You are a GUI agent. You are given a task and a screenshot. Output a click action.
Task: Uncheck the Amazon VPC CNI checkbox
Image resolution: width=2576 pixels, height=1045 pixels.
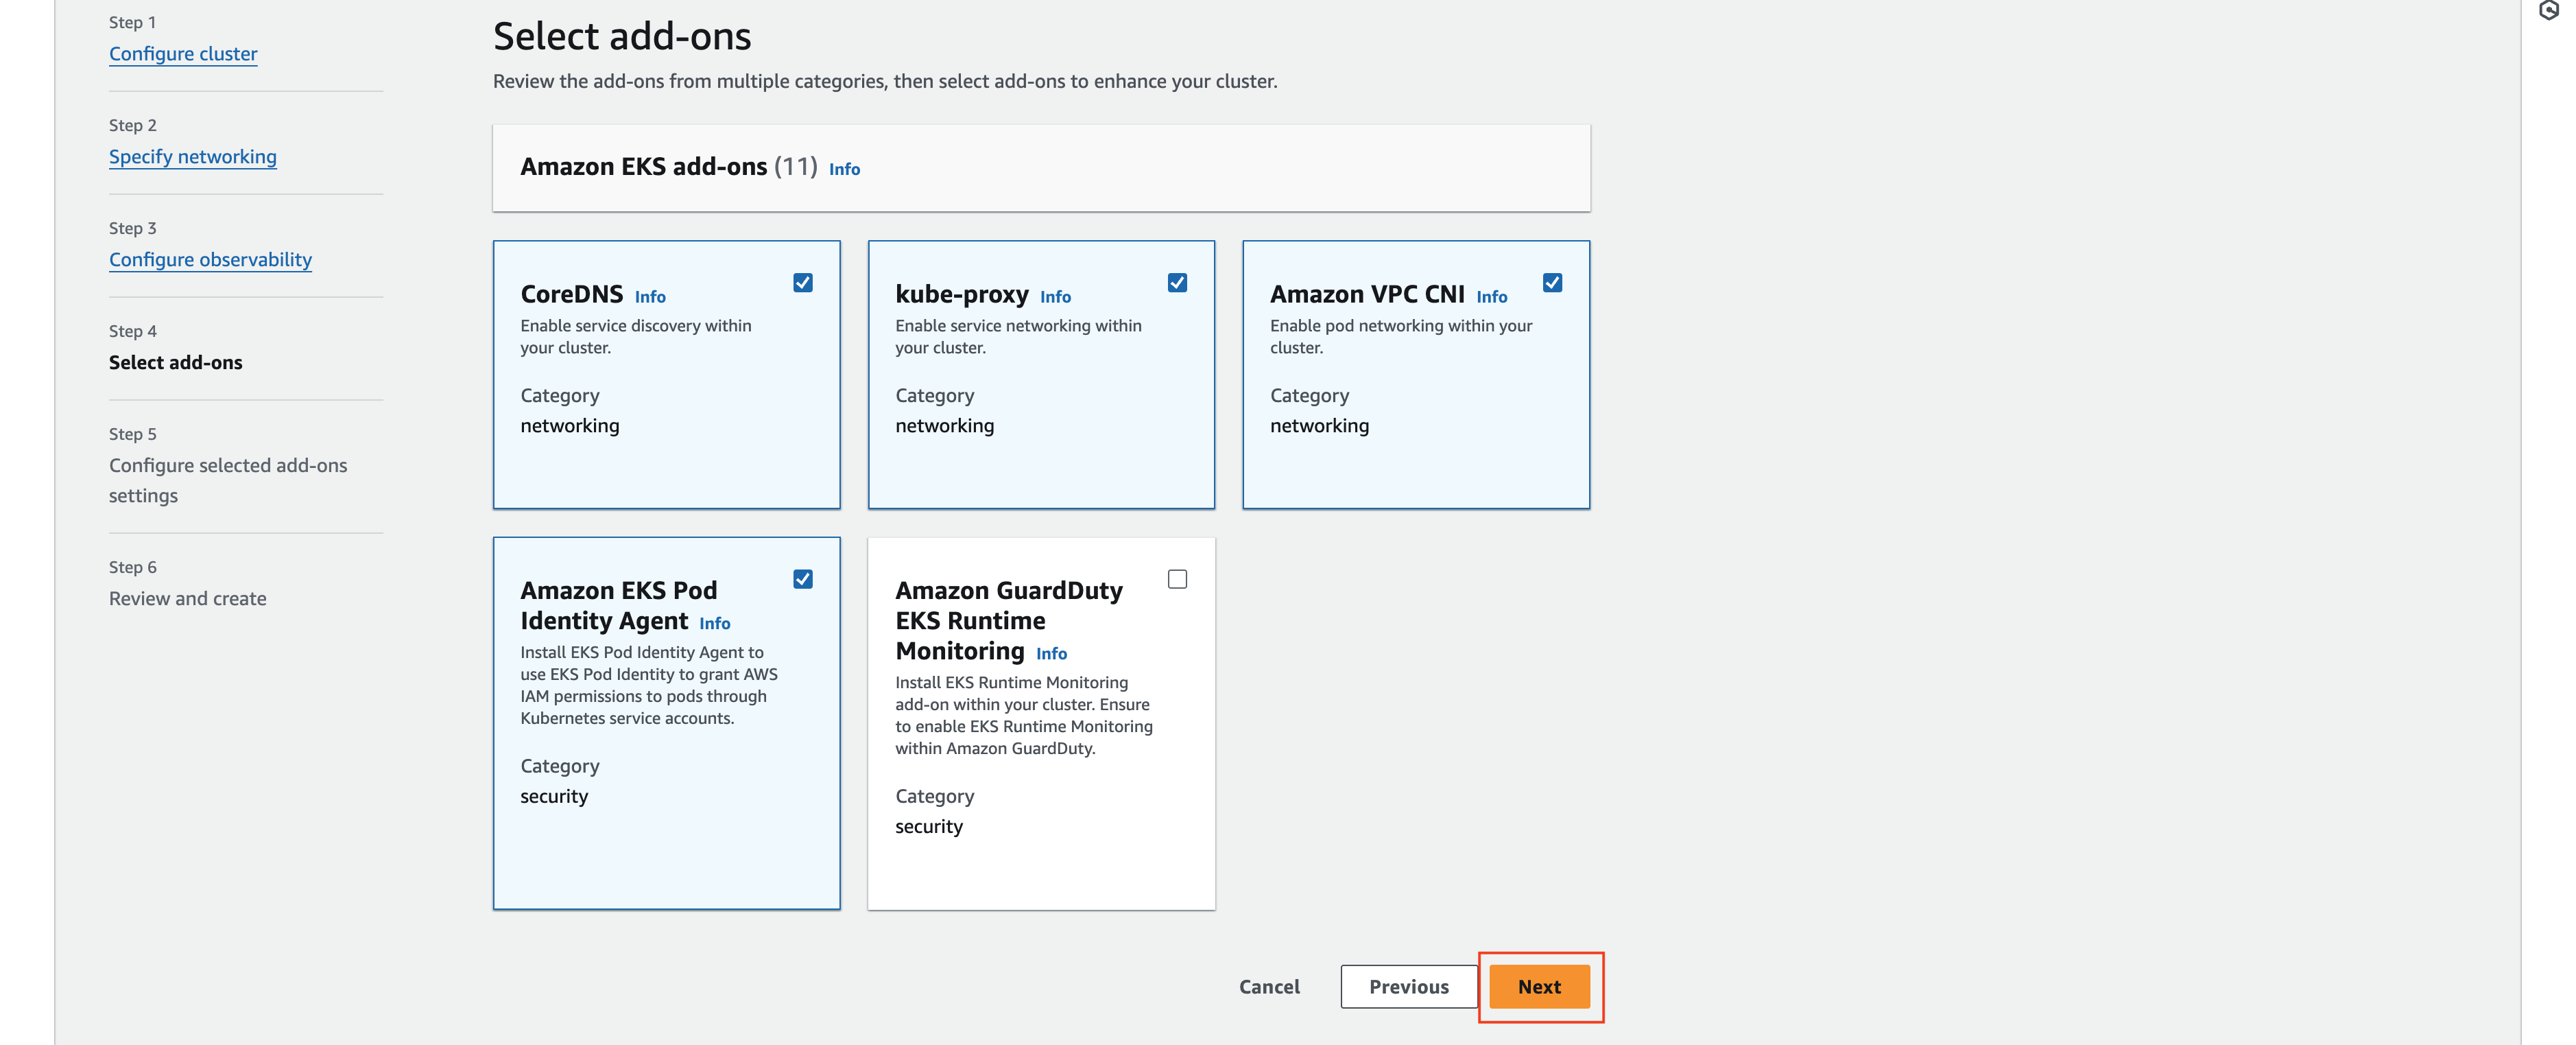(x=1553, y=283)
